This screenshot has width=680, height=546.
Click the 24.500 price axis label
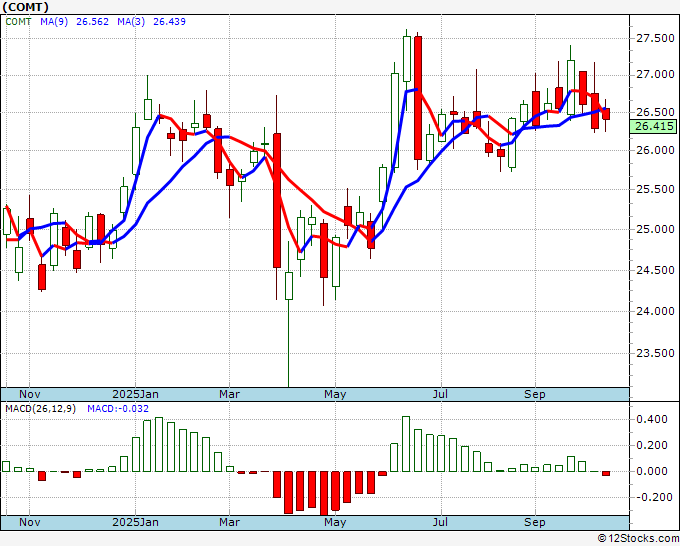[x=655, y=270]
